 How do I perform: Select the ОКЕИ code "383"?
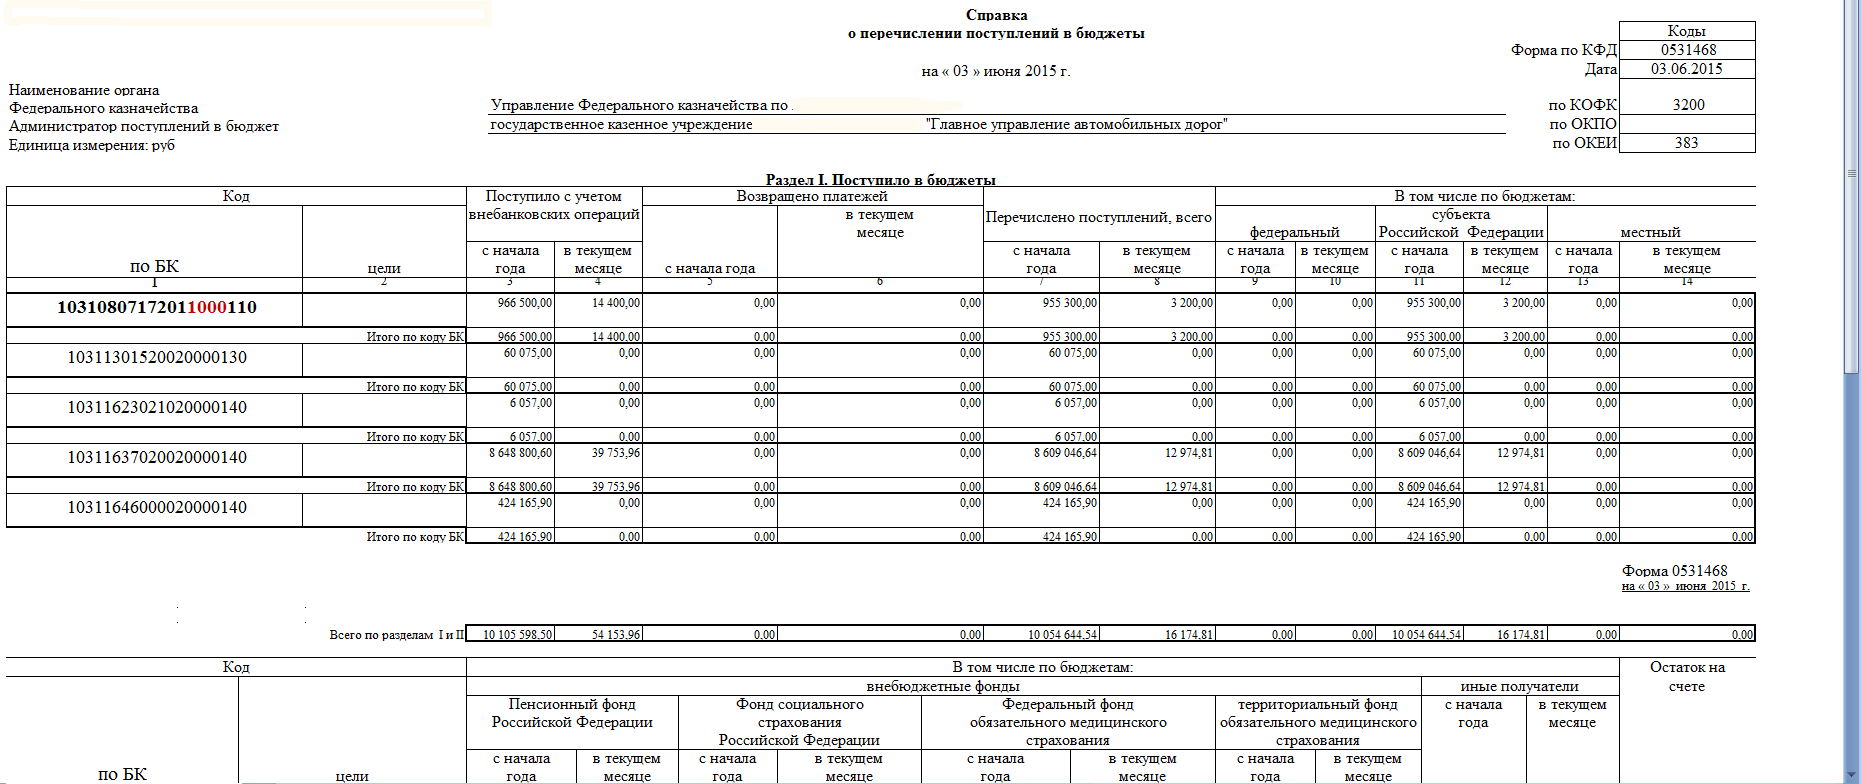1687,143
